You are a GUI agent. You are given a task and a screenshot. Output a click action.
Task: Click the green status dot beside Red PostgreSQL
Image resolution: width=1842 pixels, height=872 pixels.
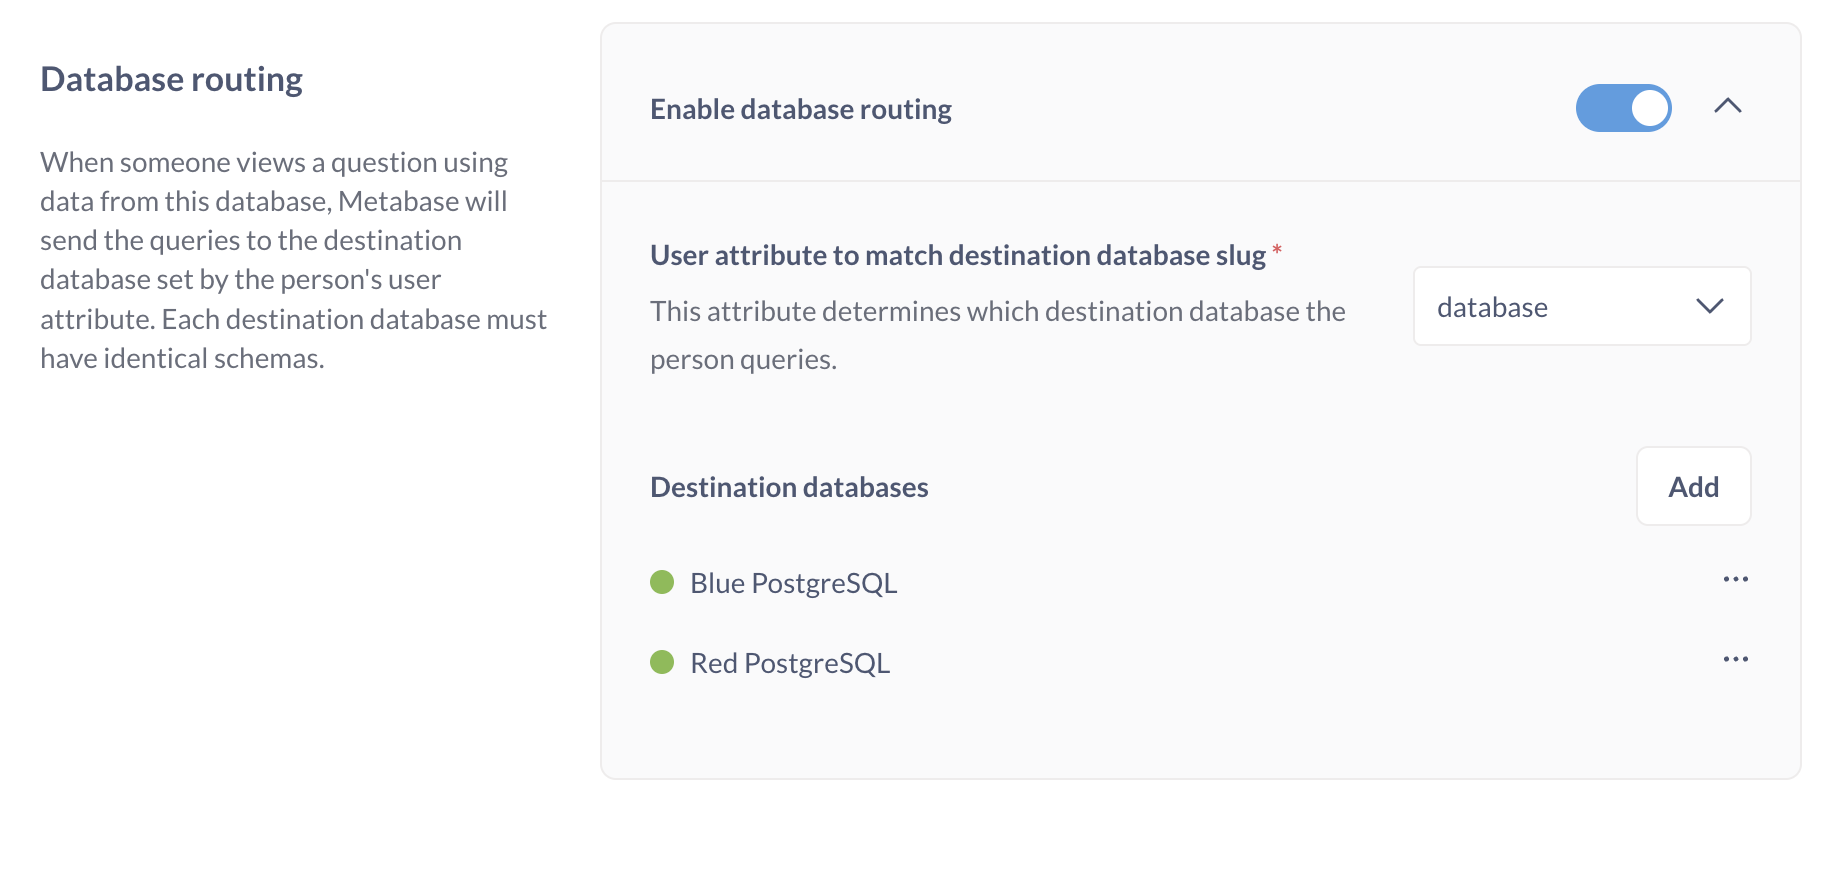pyautogui.click(x=663, y=661)
